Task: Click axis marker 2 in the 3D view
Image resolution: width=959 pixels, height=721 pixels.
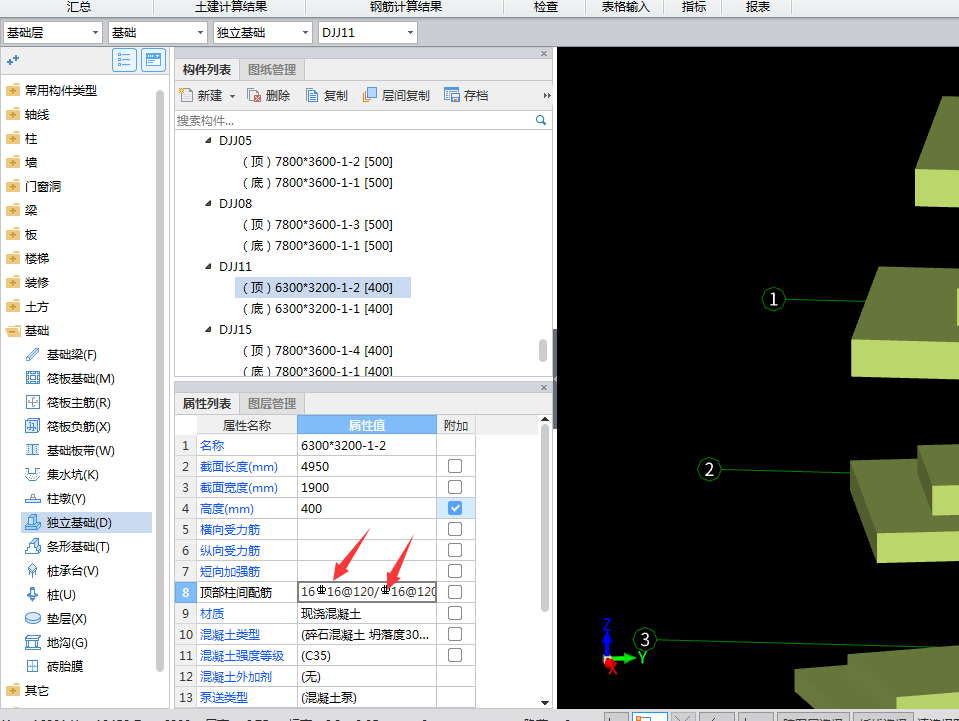Action: point(709,470)
